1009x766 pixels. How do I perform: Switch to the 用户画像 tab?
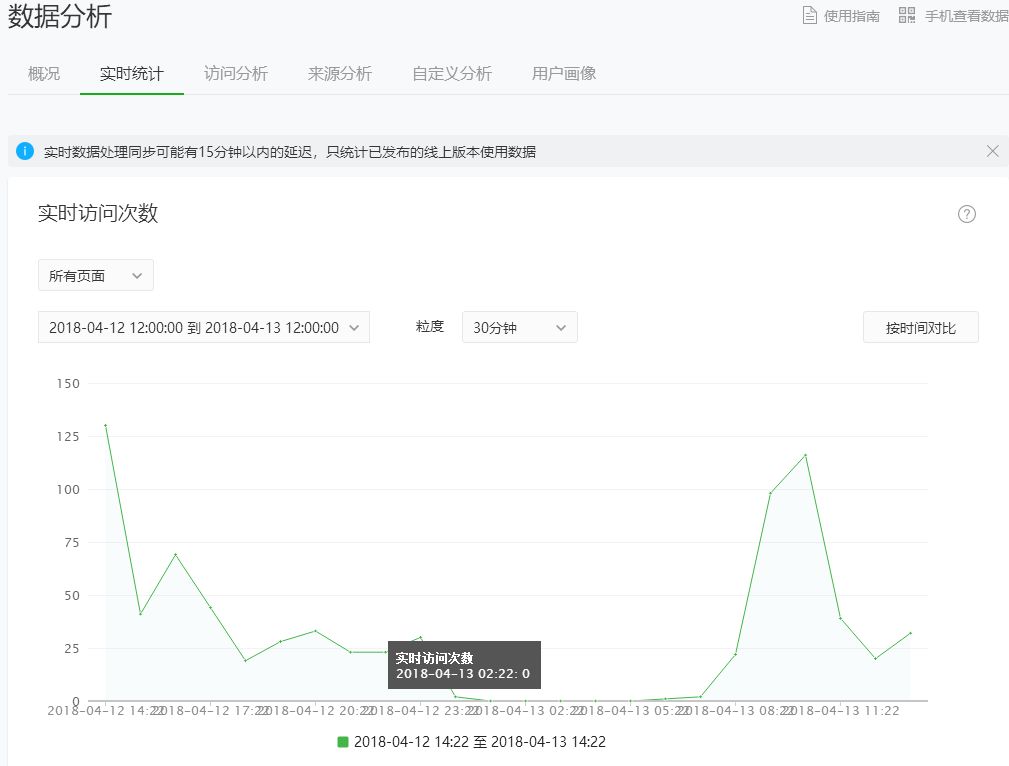(x=563, y=73)
